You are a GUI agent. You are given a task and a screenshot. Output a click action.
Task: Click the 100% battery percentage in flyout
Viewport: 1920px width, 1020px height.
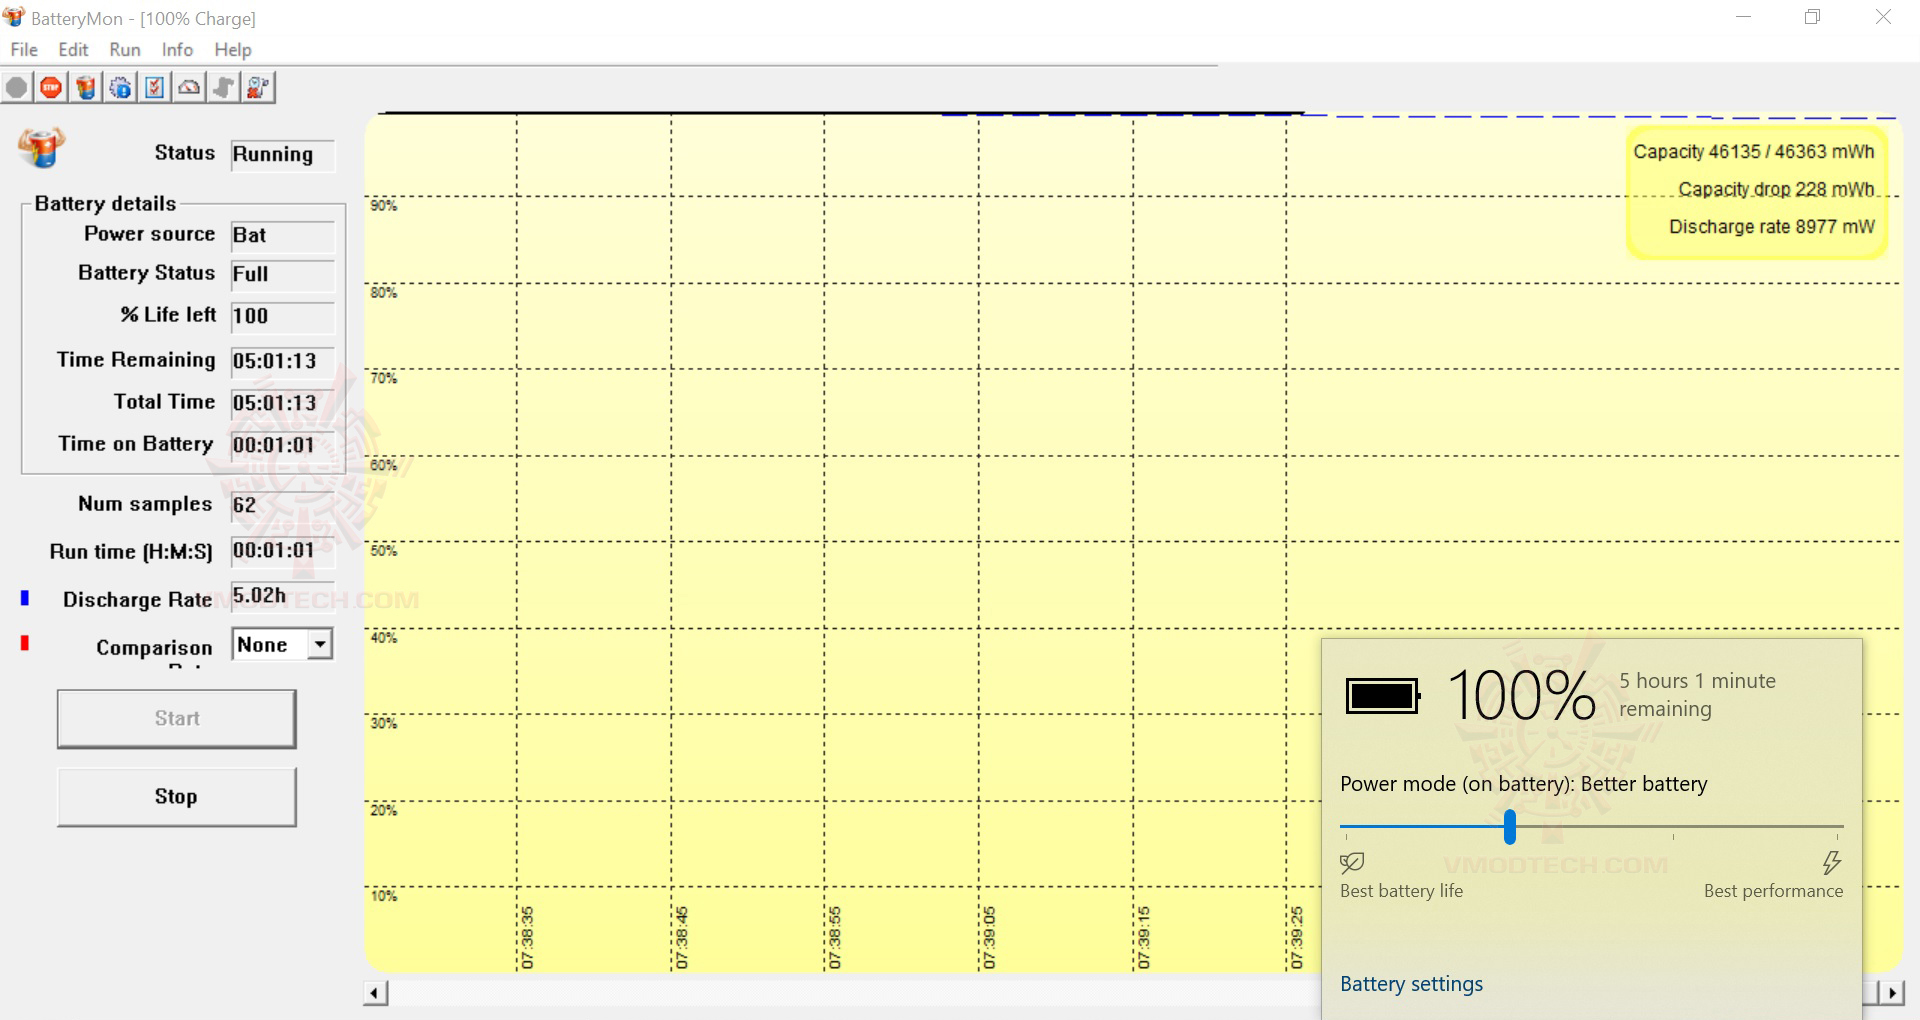tap(1521, 696)
